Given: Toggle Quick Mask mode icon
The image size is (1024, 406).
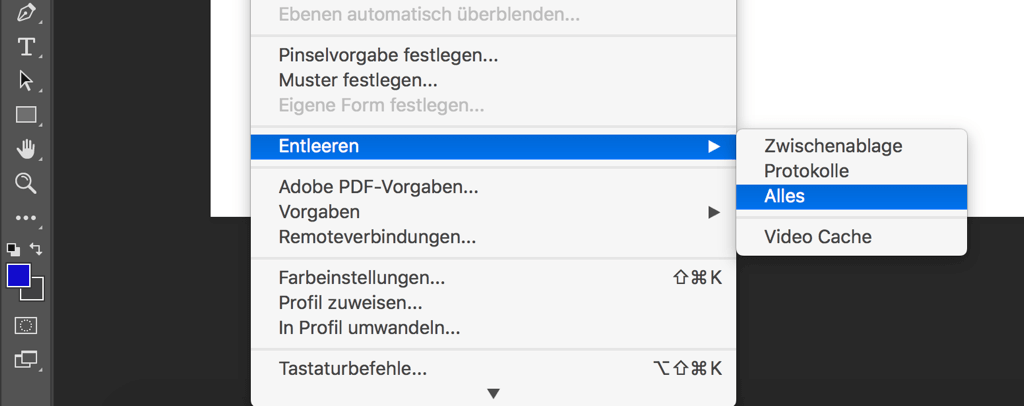Looking at the screenshot, I should pyautogui.click(x=26, y=326).
